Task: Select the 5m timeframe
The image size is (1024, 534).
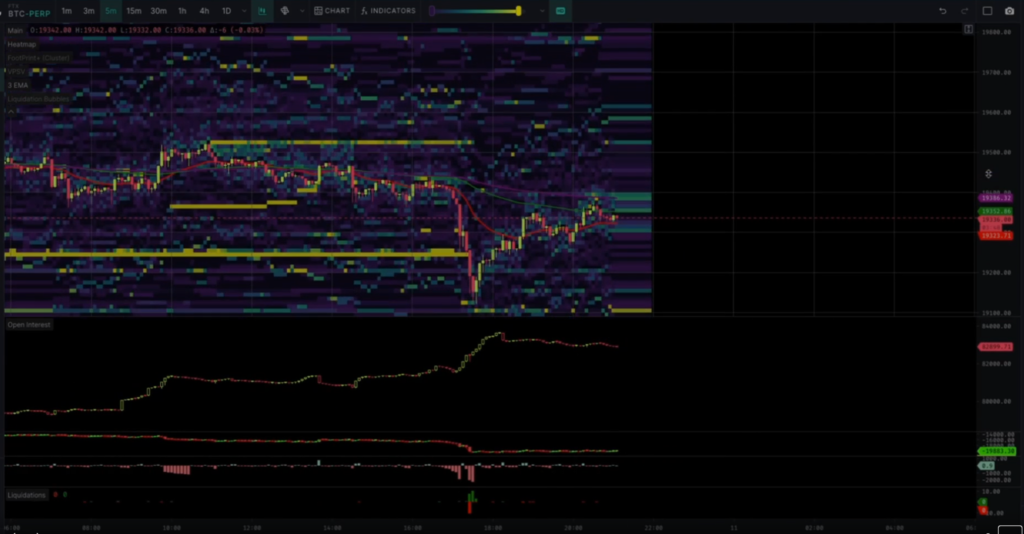Action: pos(110,11)
